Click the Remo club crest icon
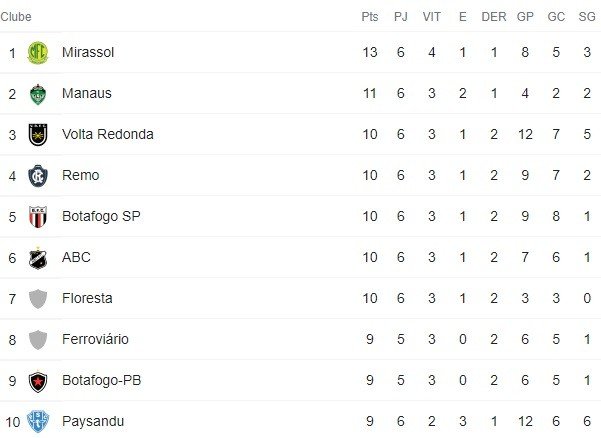The height and width of the screenshot is (438, 601). pos(38,175)
